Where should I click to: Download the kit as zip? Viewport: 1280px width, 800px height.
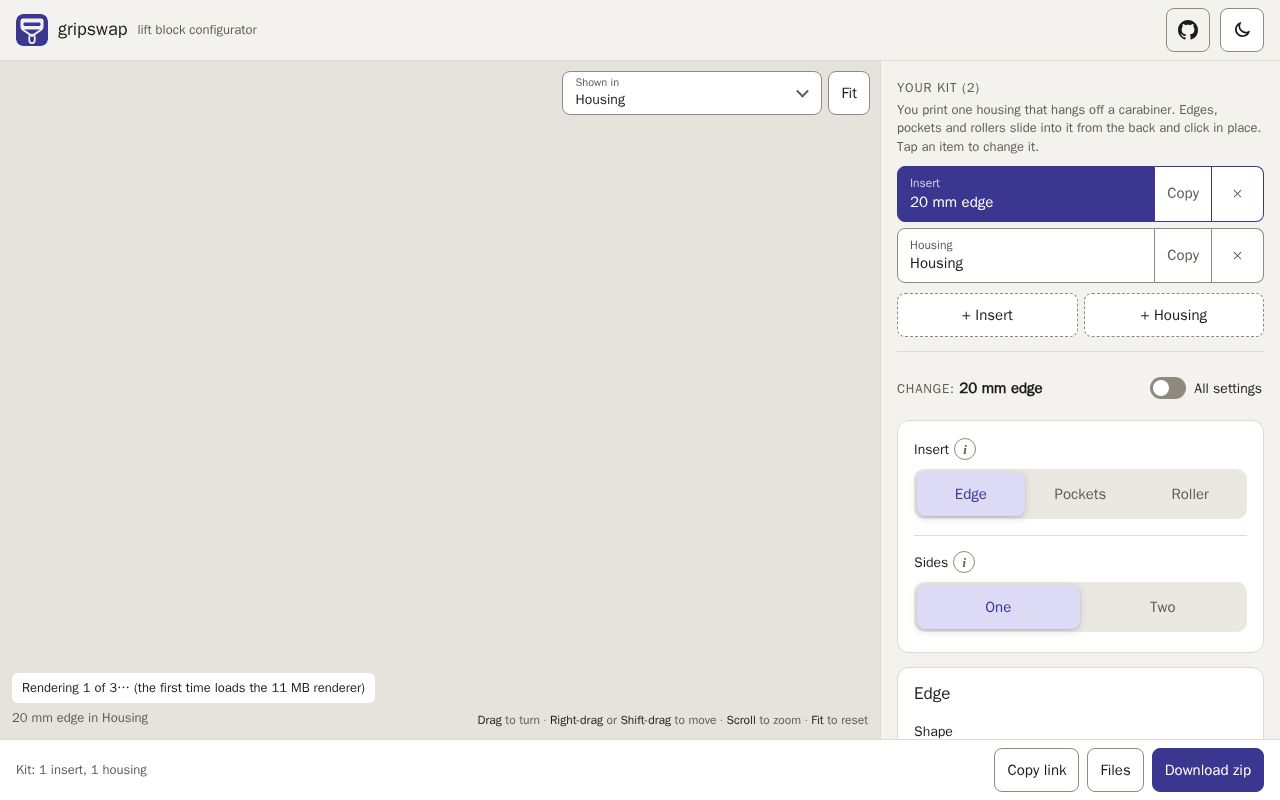coord(1208,770)
